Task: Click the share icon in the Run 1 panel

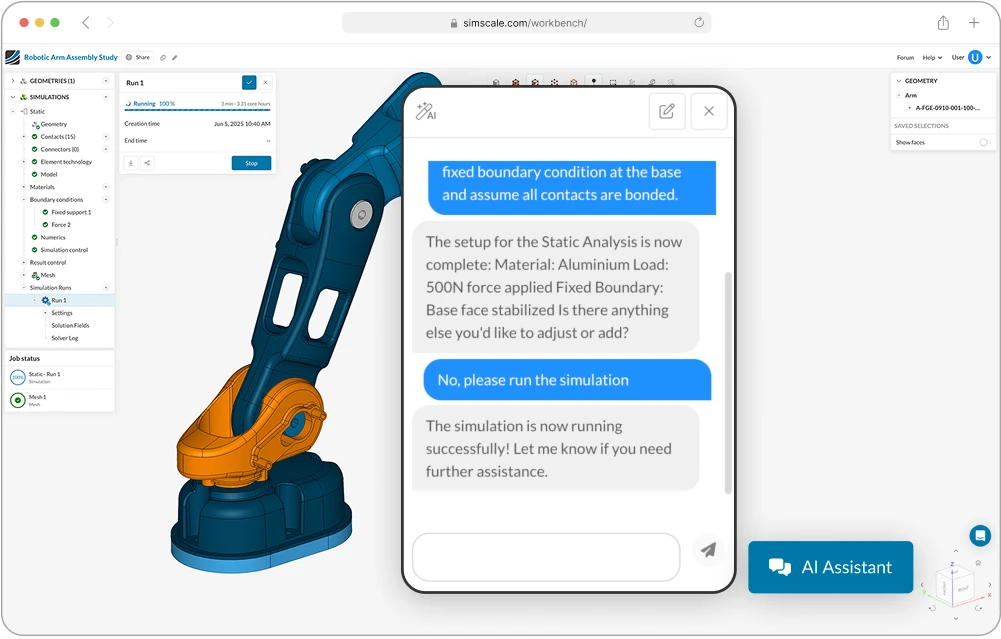Action: pyautogui.click(x=147, y=163)
